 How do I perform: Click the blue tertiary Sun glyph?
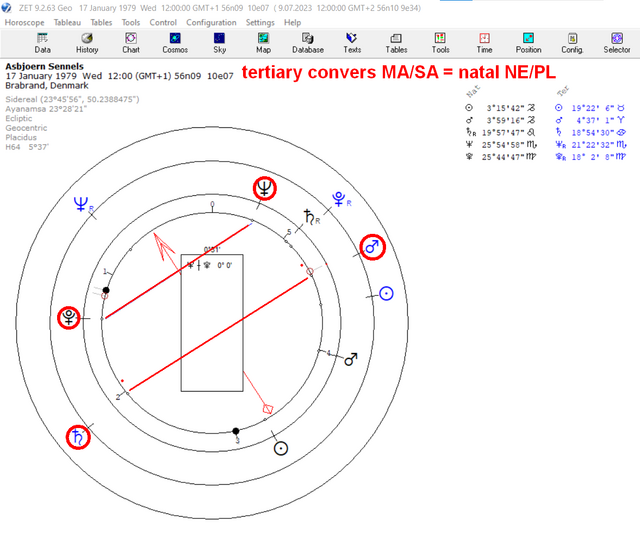point(386,294)
